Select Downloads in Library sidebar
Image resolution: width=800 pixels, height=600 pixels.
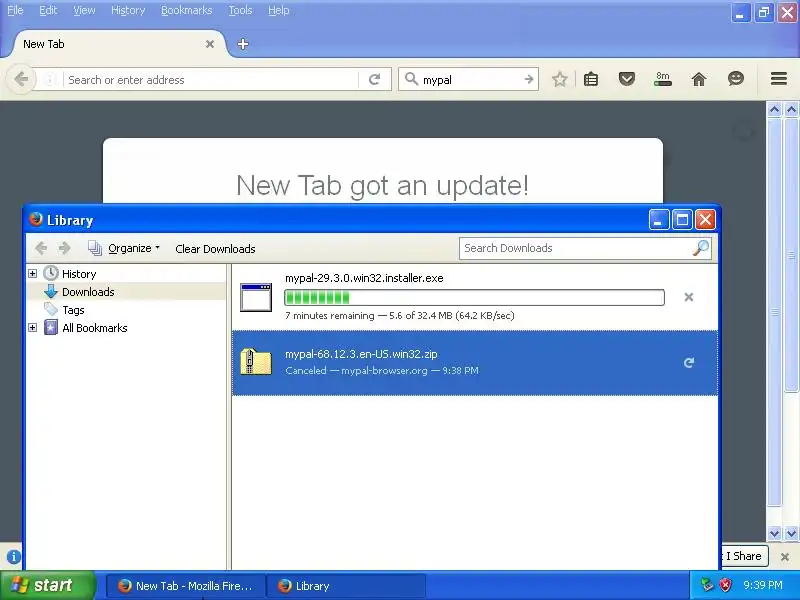point(88,292)
